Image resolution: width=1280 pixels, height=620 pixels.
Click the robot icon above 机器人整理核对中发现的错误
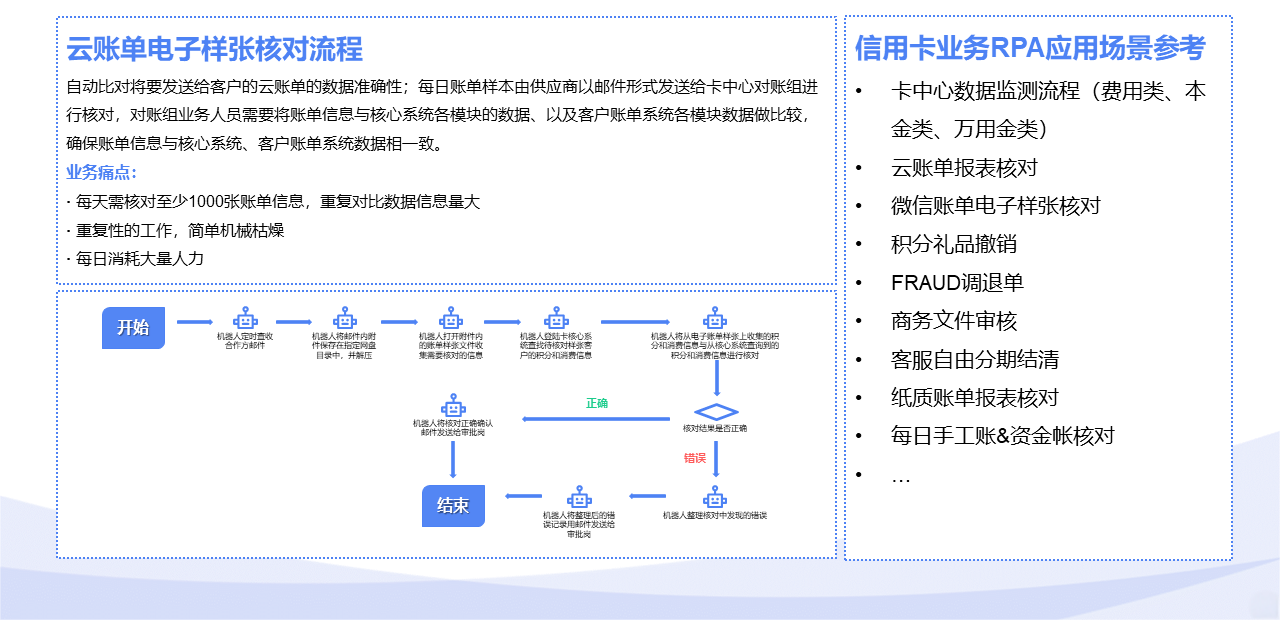click(714, 497)
